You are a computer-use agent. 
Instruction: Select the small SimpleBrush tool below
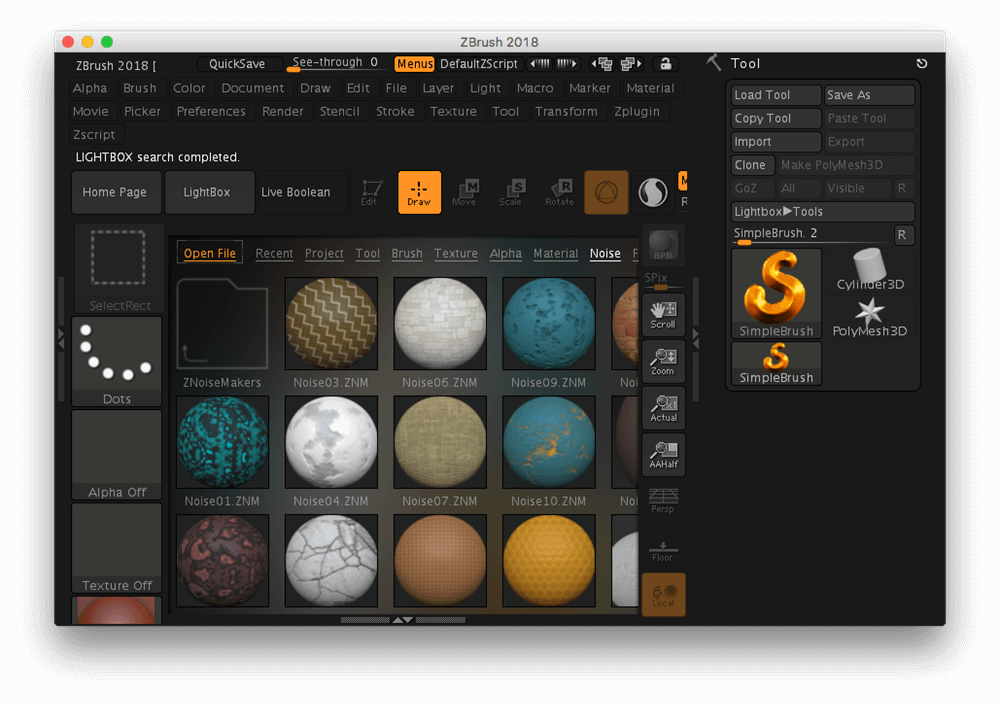[776, 363]
